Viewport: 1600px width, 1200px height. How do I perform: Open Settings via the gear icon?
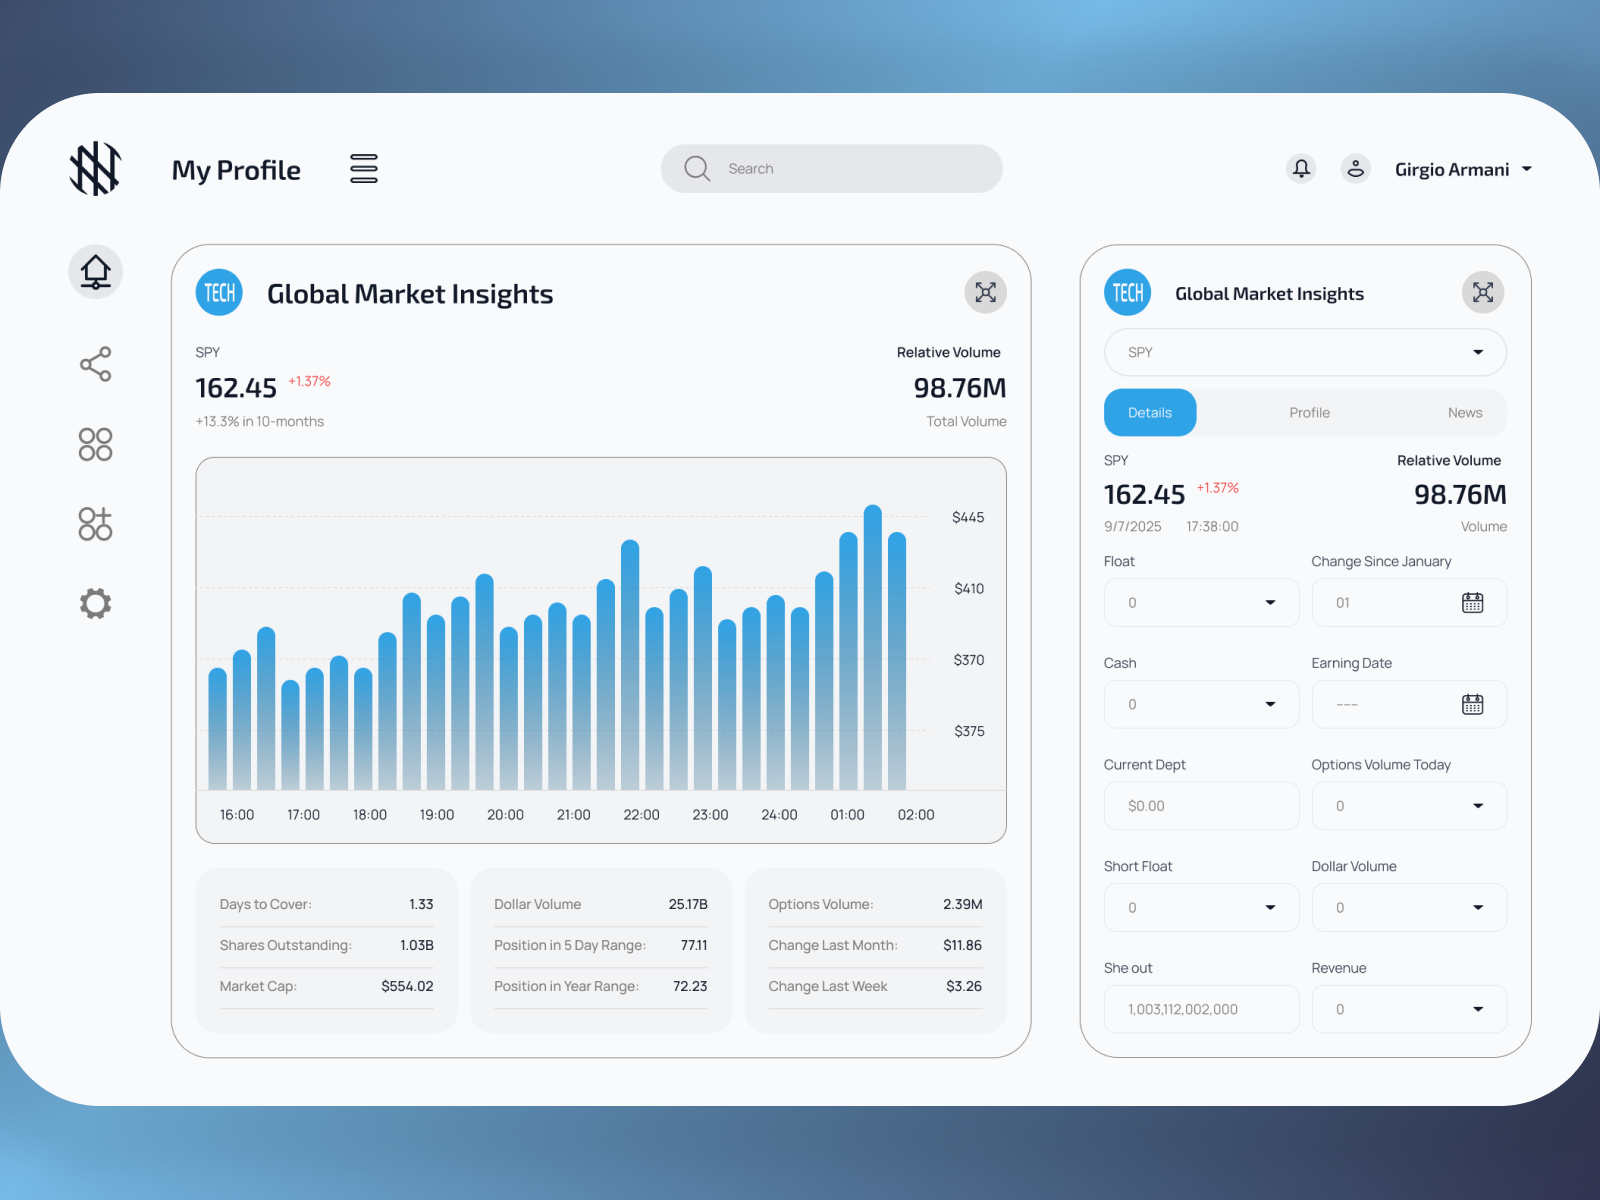[x=95, y=603]
